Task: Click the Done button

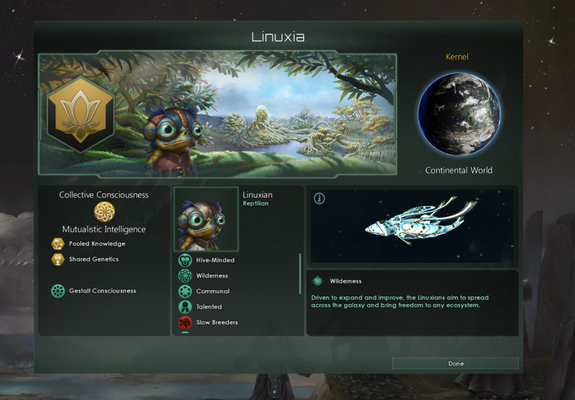Action: tap(455, 363)
